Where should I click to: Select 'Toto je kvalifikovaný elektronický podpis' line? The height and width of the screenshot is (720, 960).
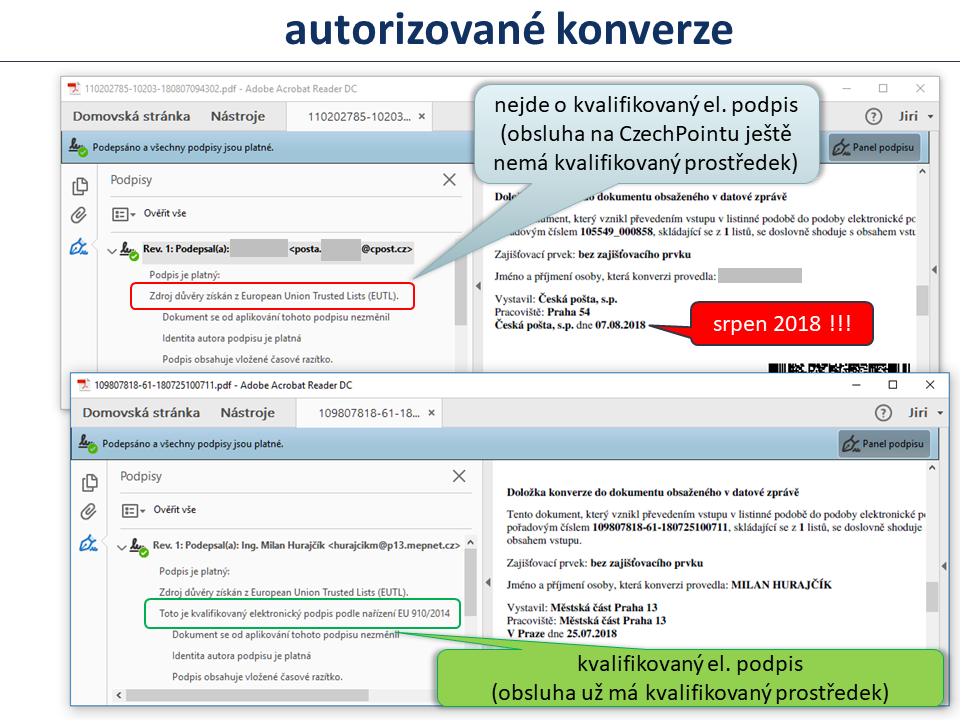point(304,613)
